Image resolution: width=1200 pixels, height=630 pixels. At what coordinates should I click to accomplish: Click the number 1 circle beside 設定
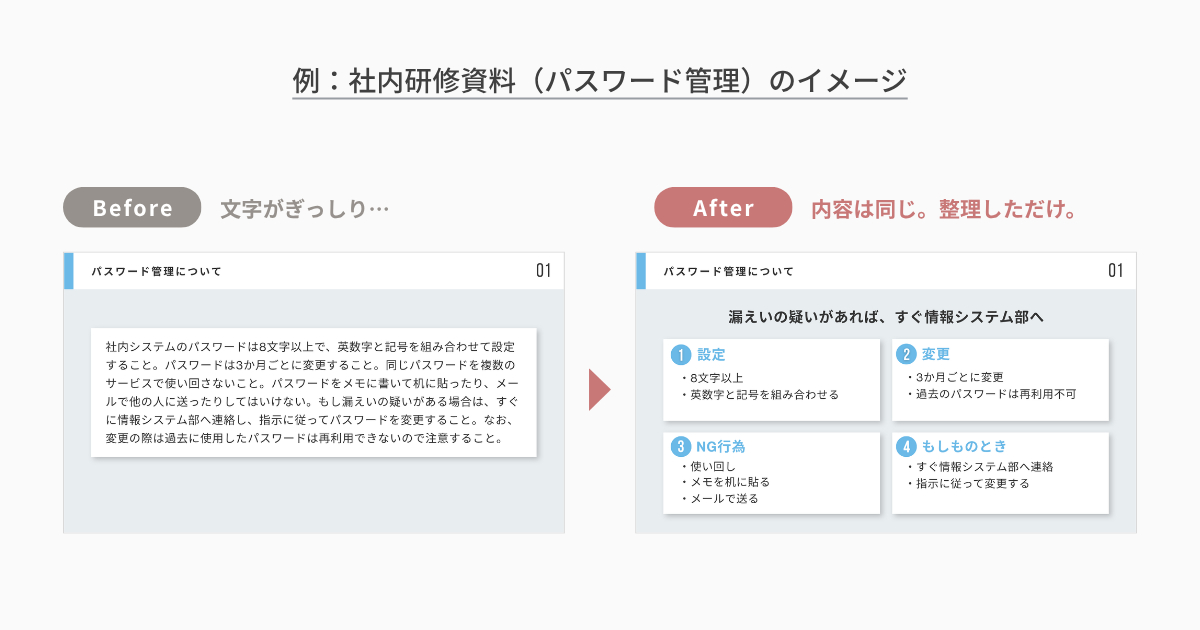coord(681,354)
